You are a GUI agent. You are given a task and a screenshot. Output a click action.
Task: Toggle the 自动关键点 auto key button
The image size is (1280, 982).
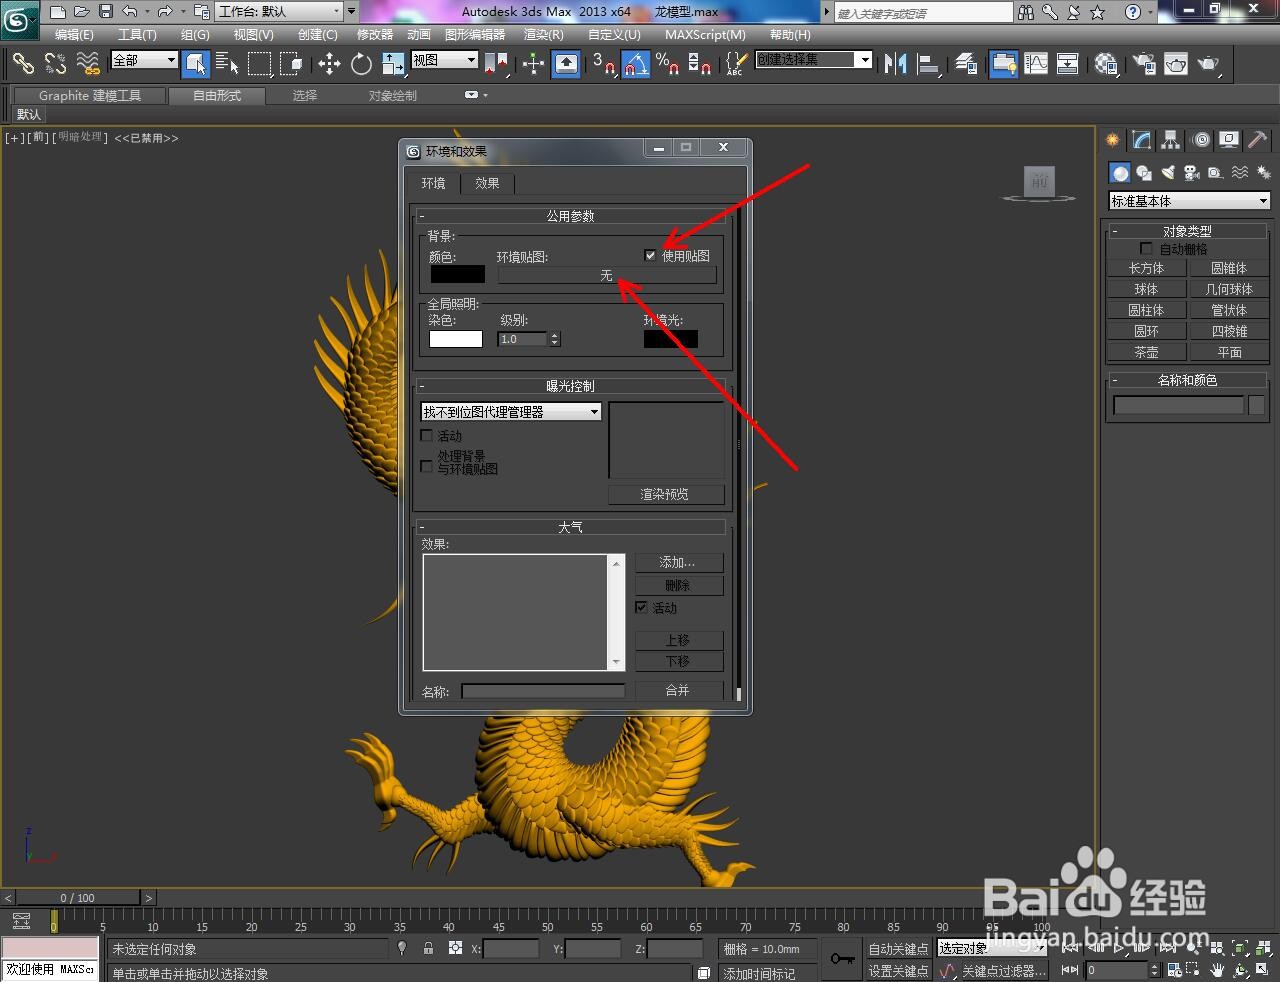898,949
